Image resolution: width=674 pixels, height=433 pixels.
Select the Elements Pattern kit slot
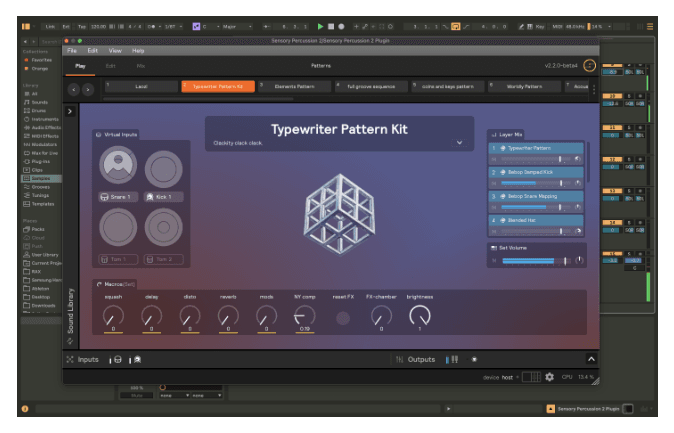point(294,86)
